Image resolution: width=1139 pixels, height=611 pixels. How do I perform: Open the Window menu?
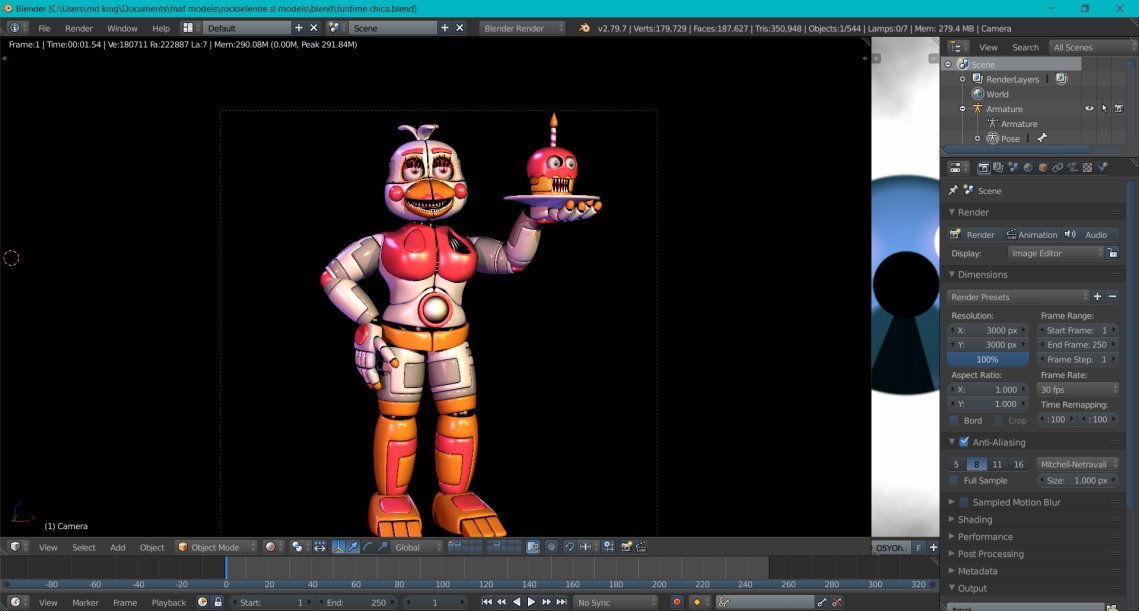[122, 28]
